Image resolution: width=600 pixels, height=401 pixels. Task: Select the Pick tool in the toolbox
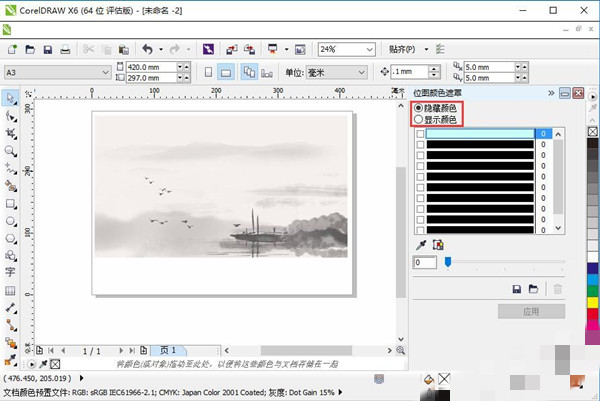(10, 98)
